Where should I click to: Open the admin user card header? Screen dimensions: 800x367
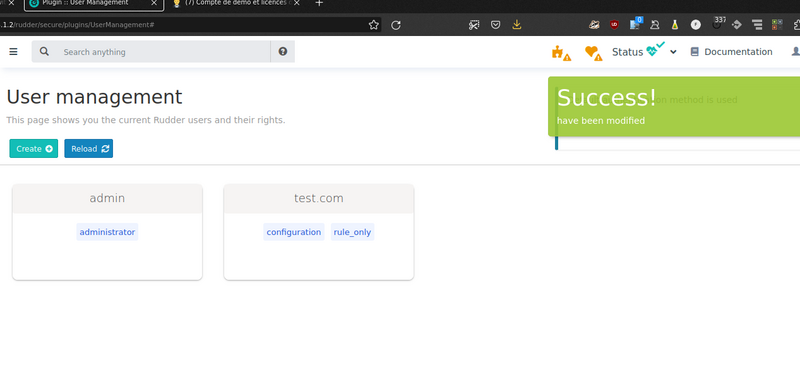(107, 199)
